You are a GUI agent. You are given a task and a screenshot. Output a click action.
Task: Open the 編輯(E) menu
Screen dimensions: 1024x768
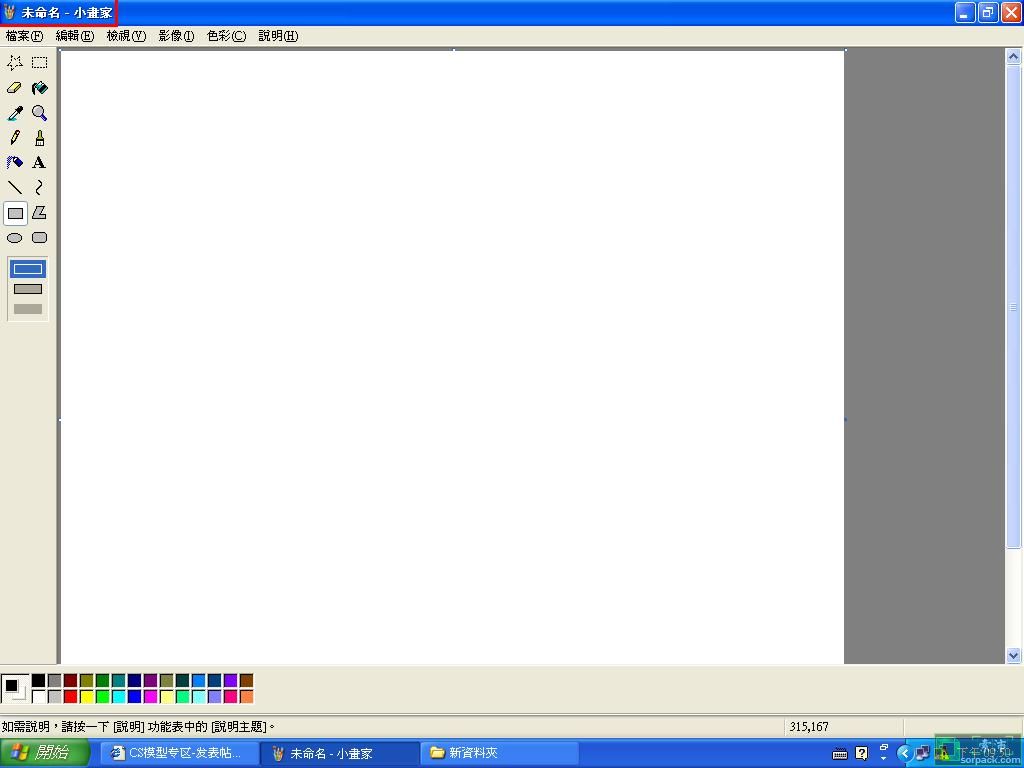74,36
